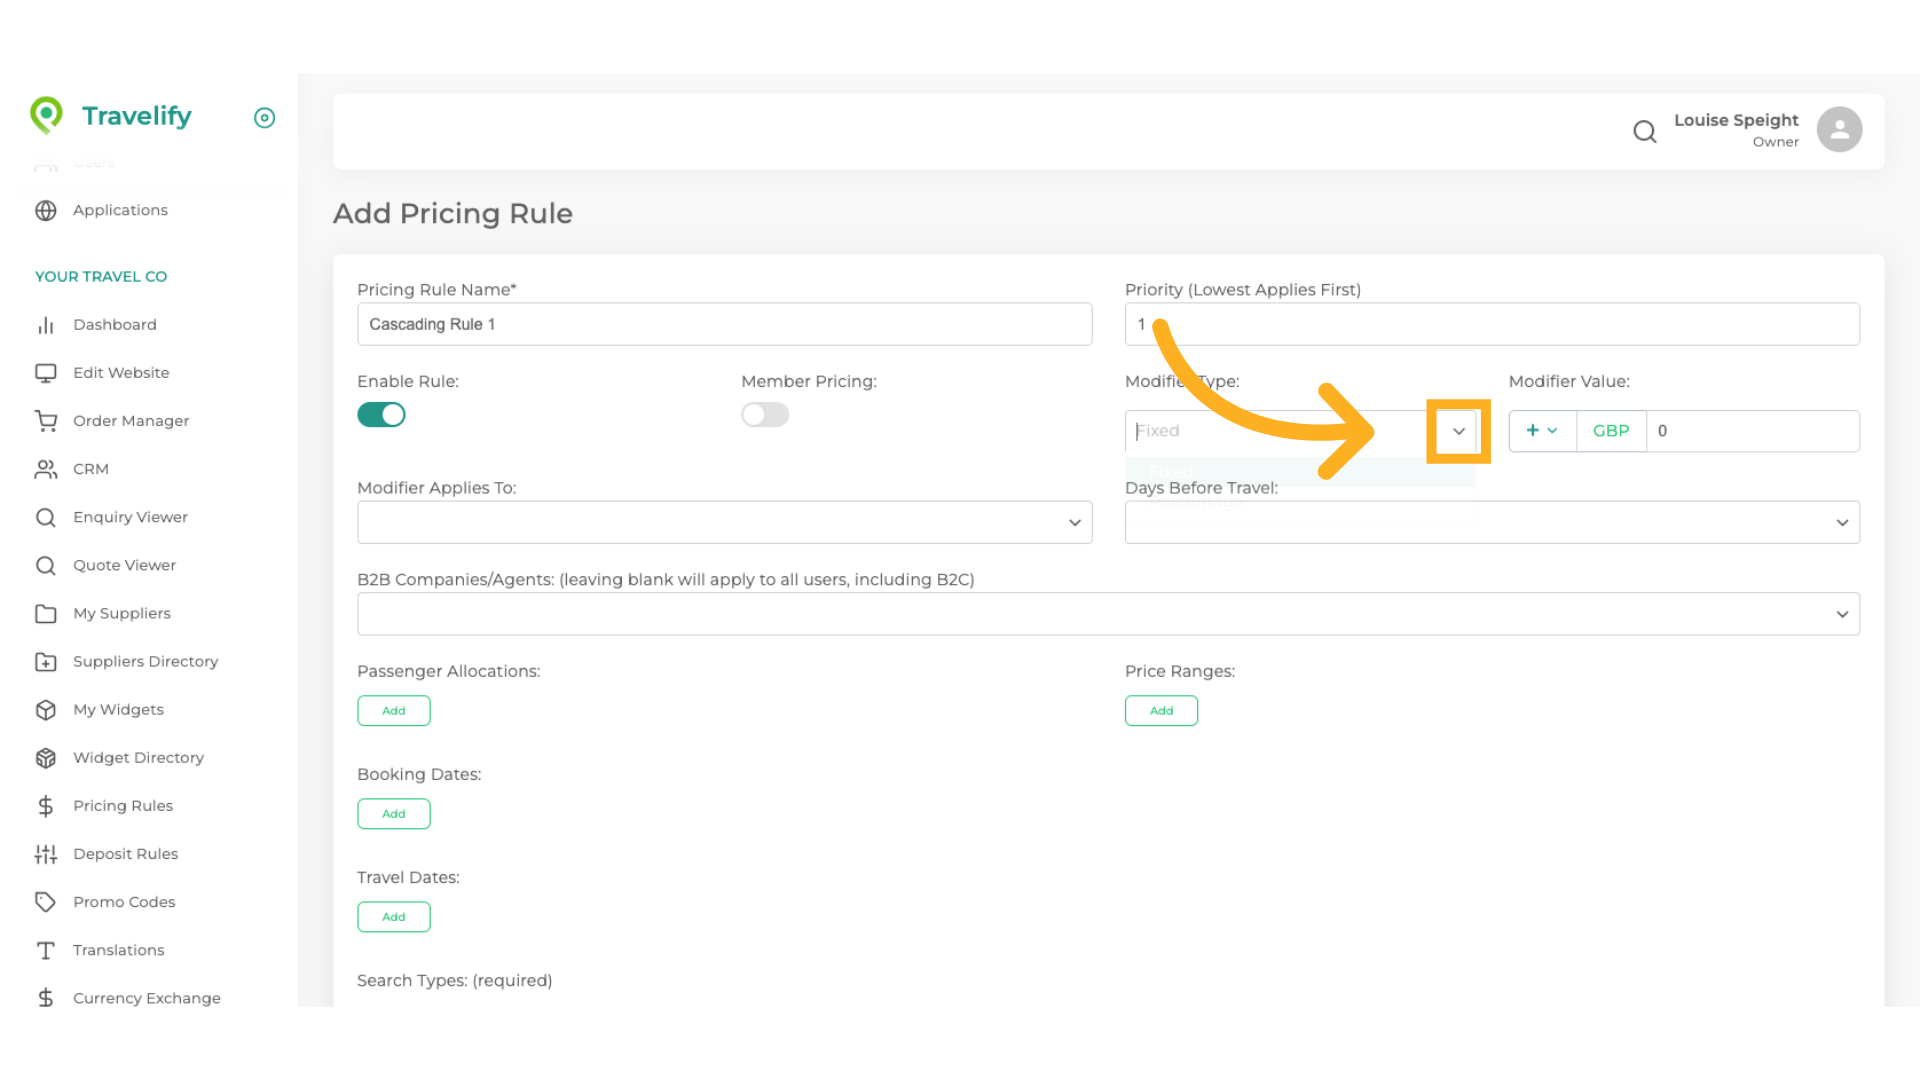Open Widget Directory cube icon
Viewport: 1920px width, 1080px height.
tap(46, 758)
